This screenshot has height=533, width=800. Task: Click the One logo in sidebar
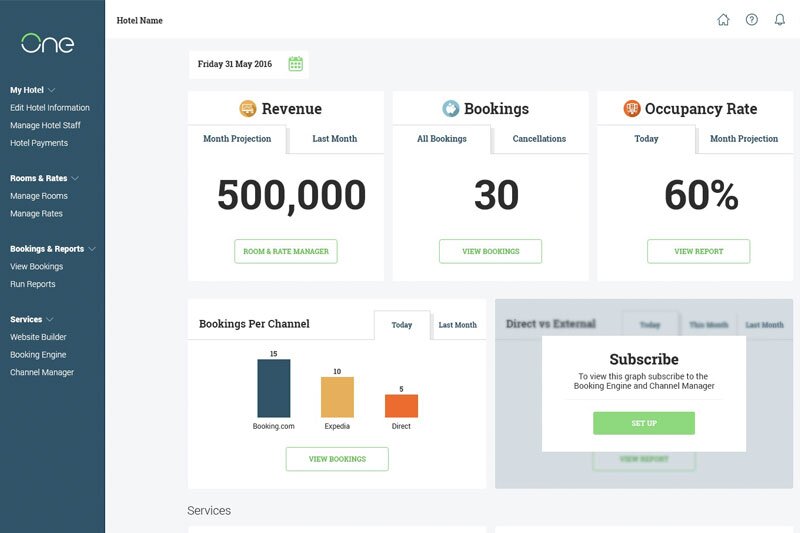[x=47, y=43]
